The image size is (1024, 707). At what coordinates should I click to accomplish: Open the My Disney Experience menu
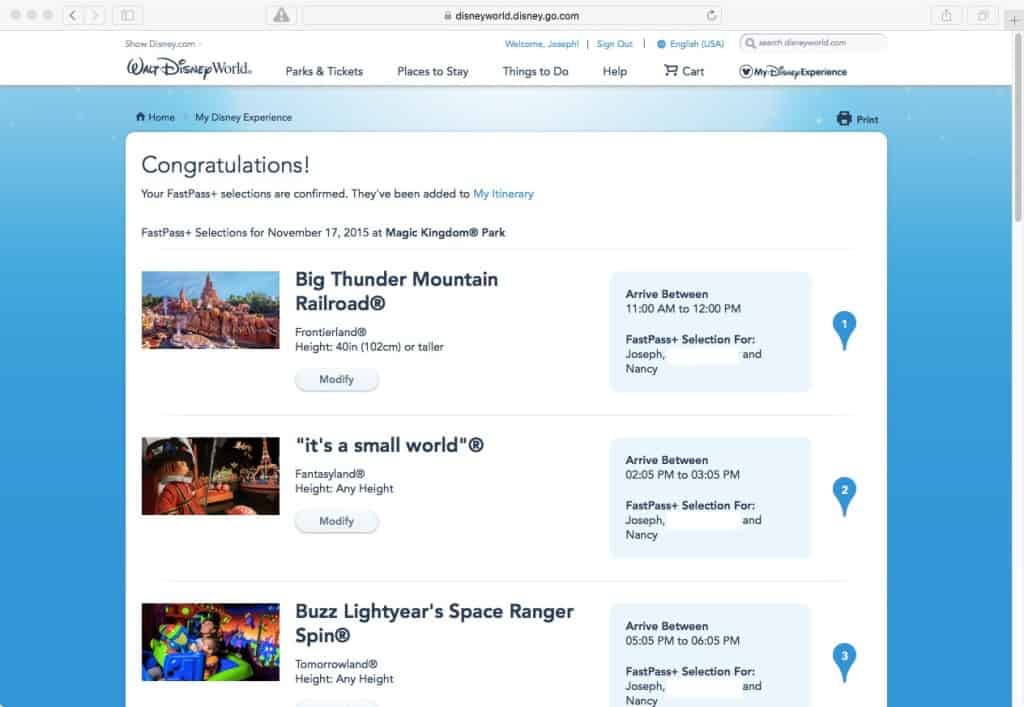[793, 71]
